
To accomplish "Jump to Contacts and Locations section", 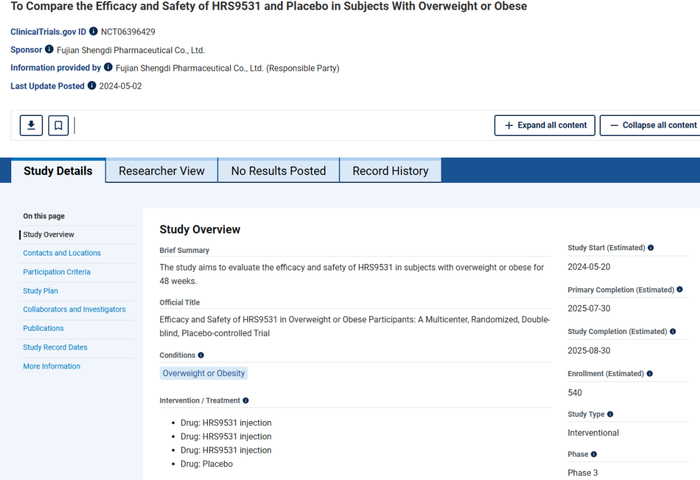I will tap(62, 253).
